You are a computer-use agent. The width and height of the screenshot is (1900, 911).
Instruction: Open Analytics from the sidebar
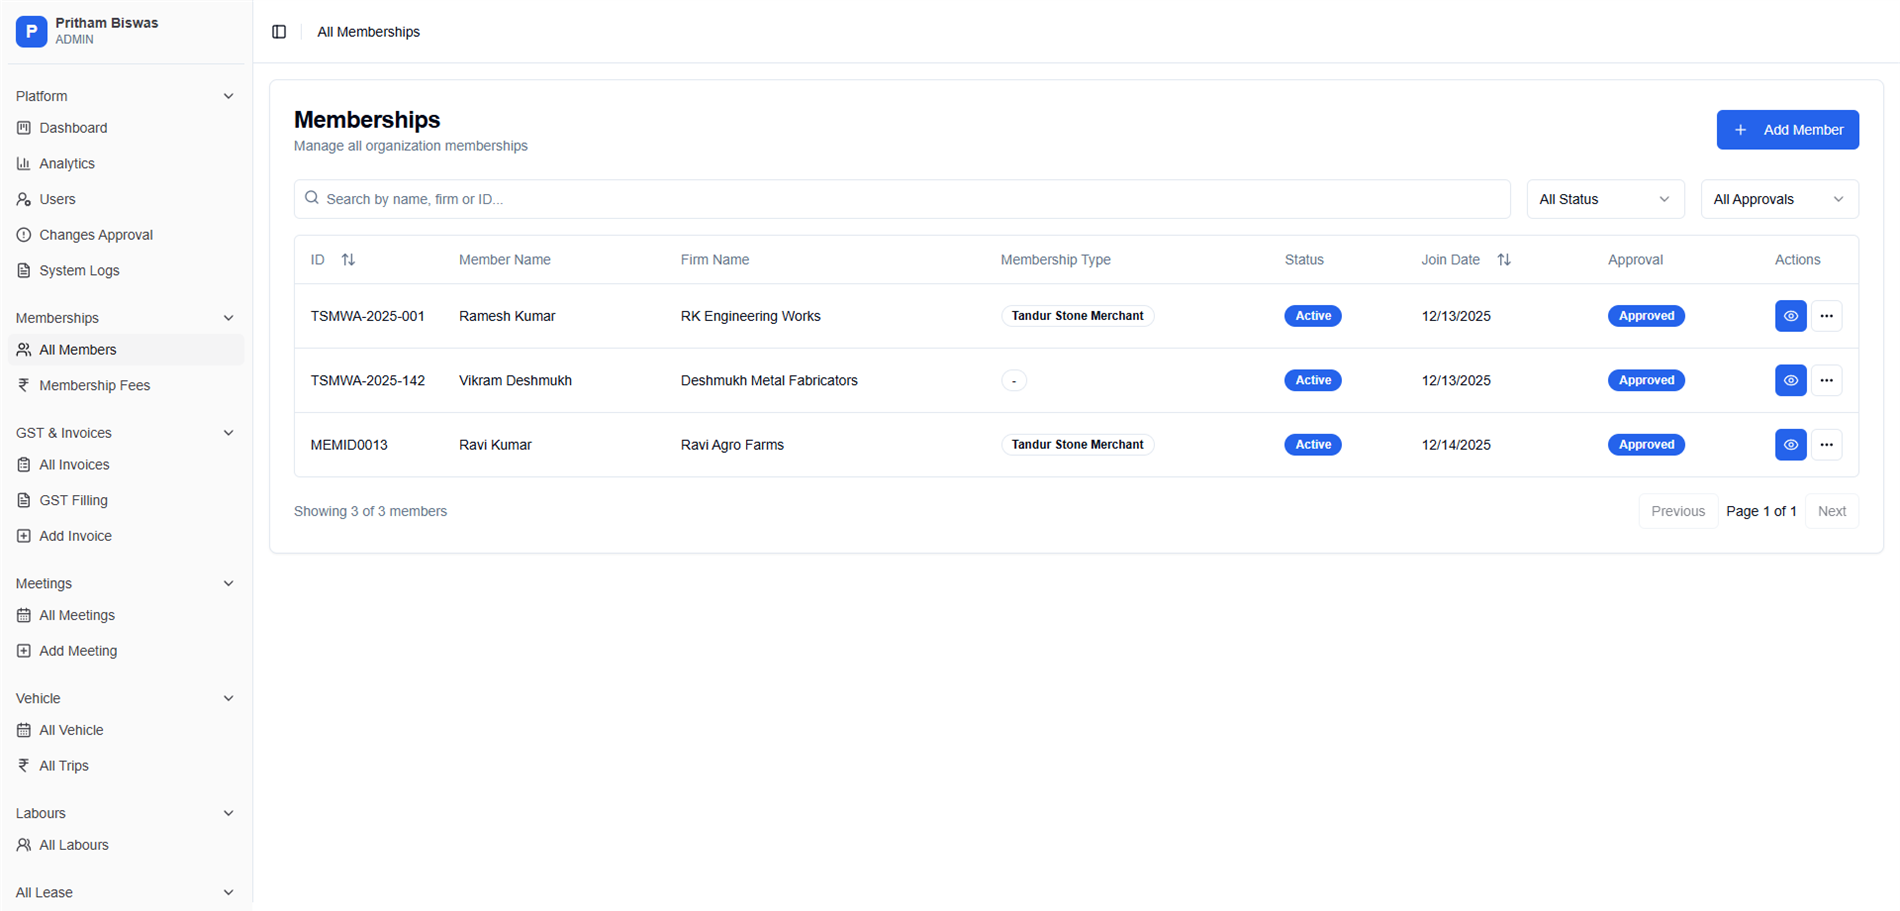125,164
